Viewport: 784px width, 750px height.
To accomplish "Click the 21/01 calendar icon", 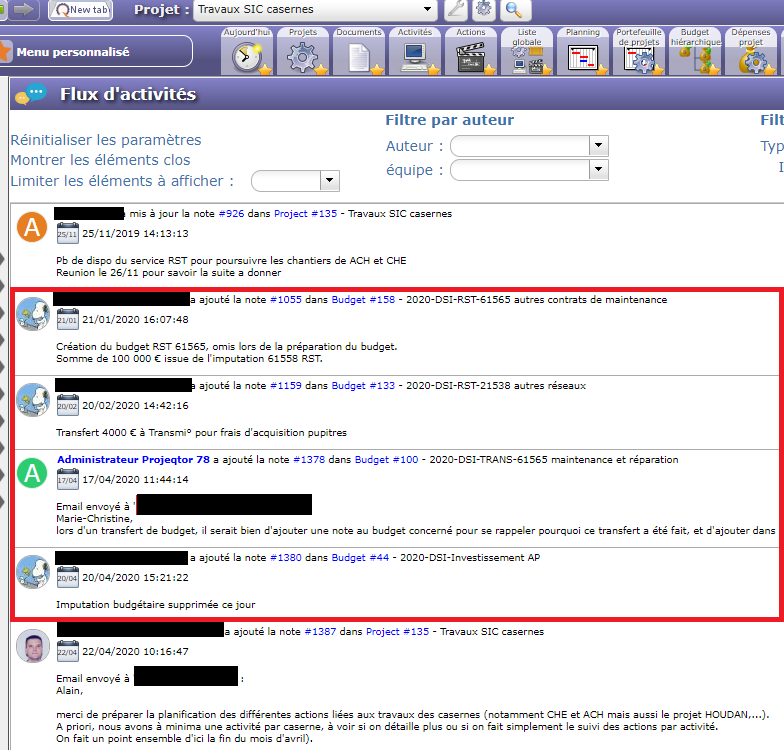I will tap(68, 319).
